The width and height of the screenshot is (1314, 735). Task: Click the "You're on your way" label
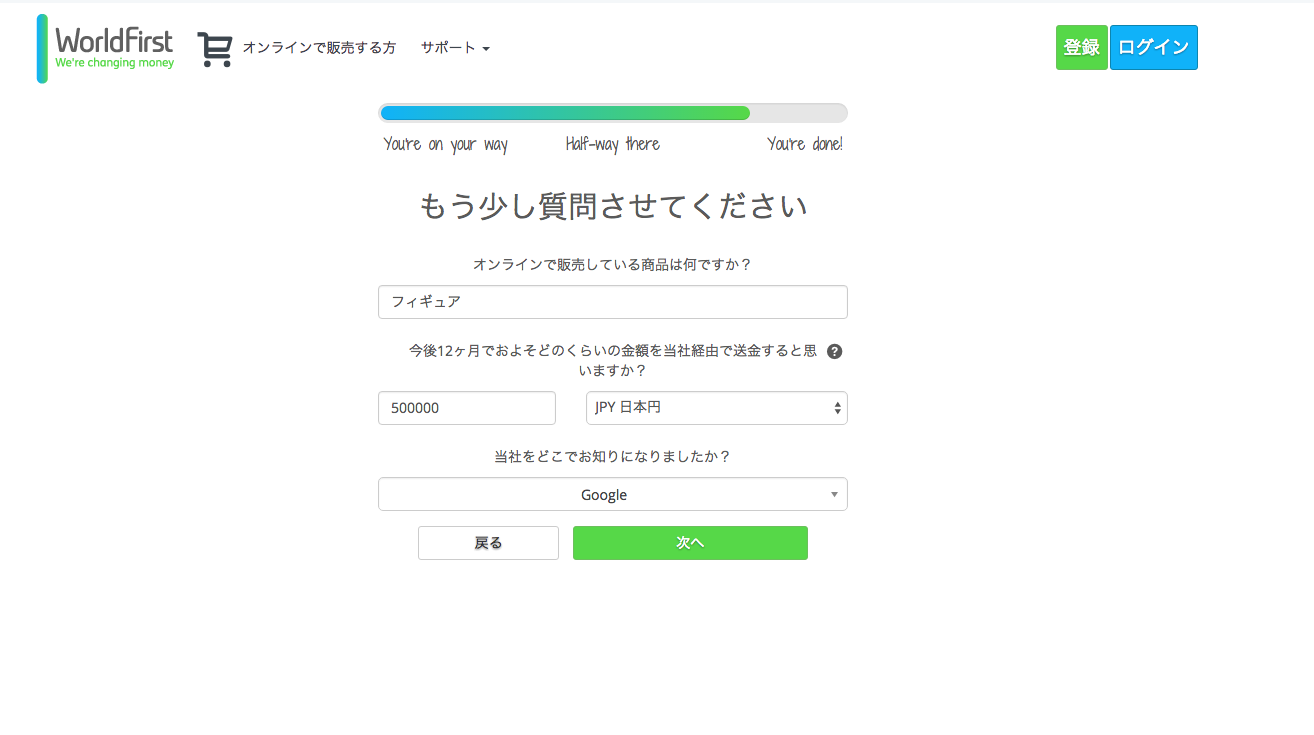tap(446, 145)
